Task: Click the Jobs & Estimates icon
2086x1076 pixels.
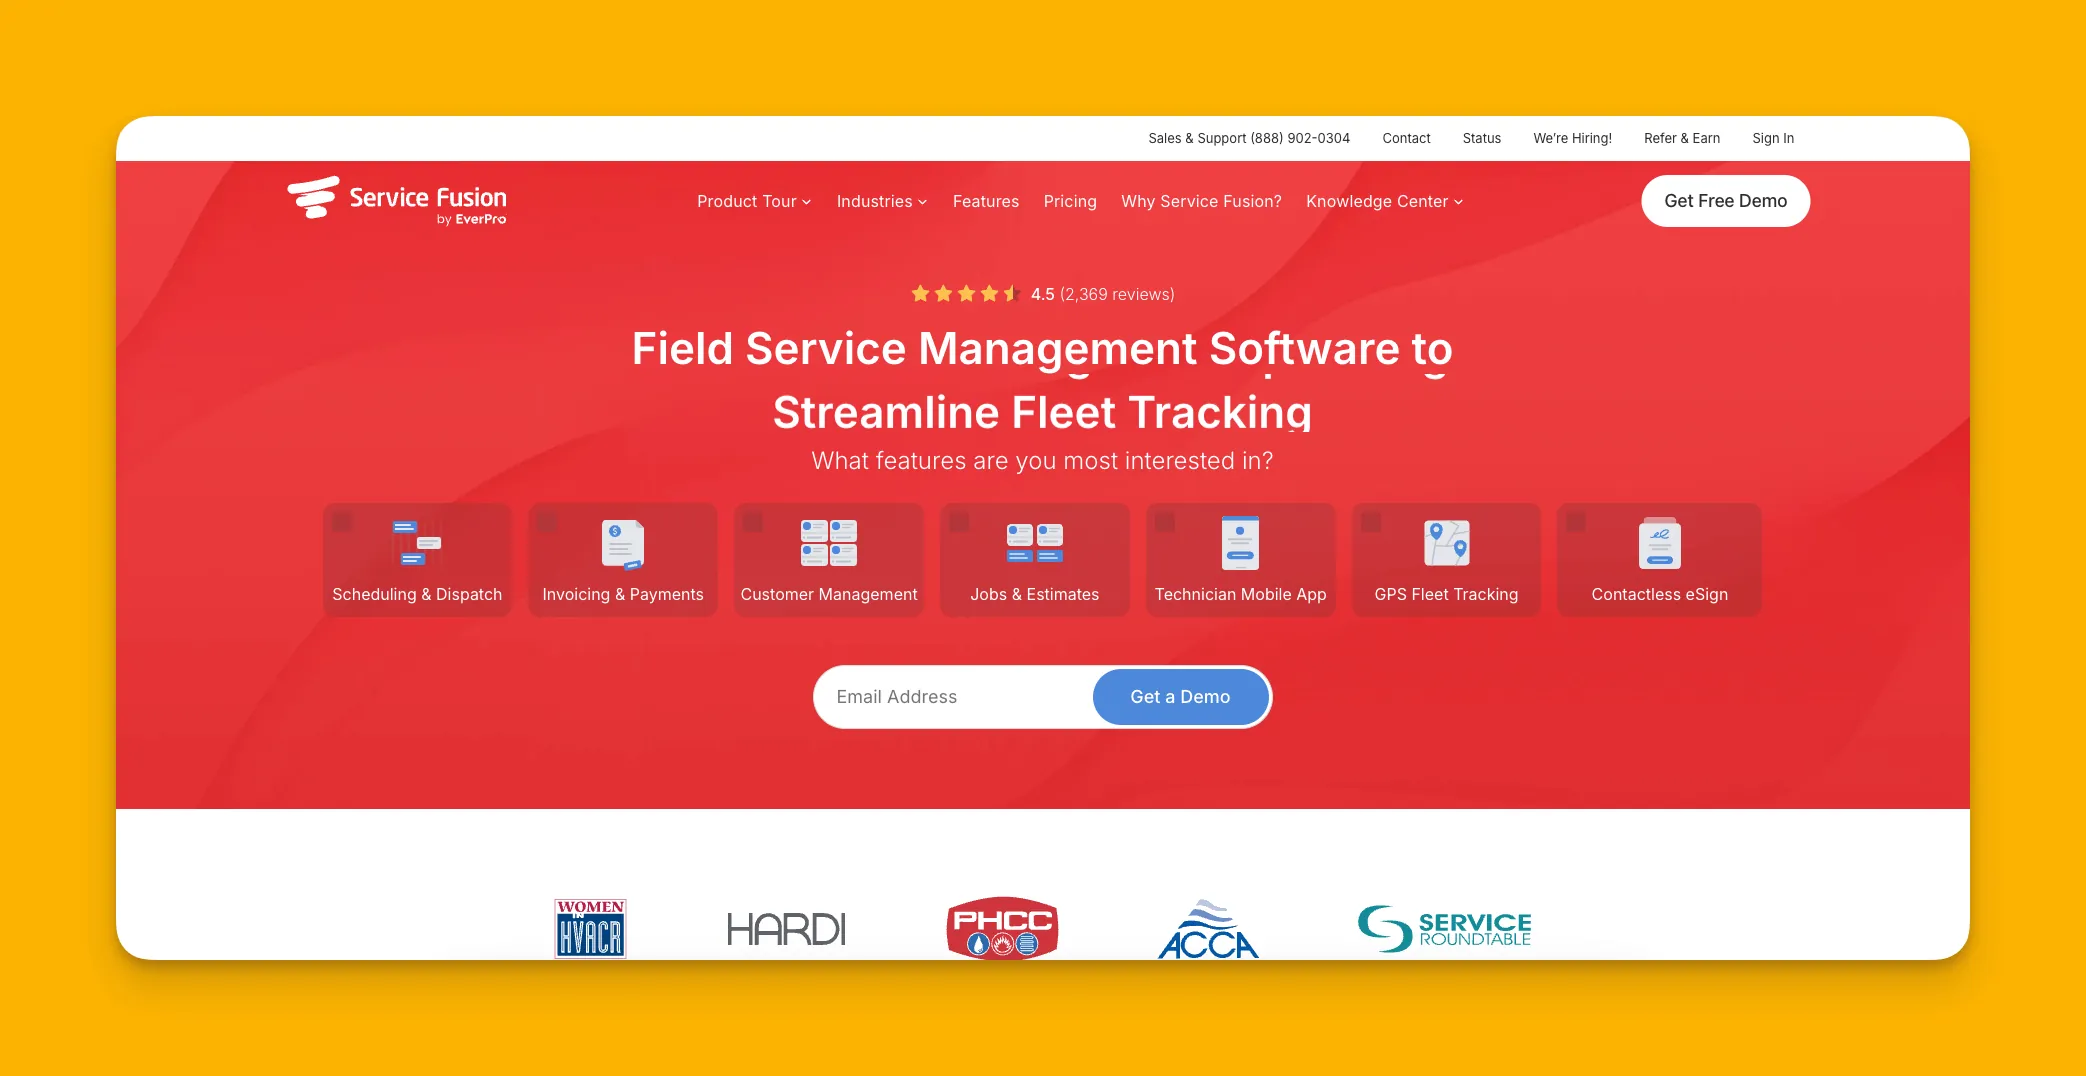Action: click(1034, 545)
